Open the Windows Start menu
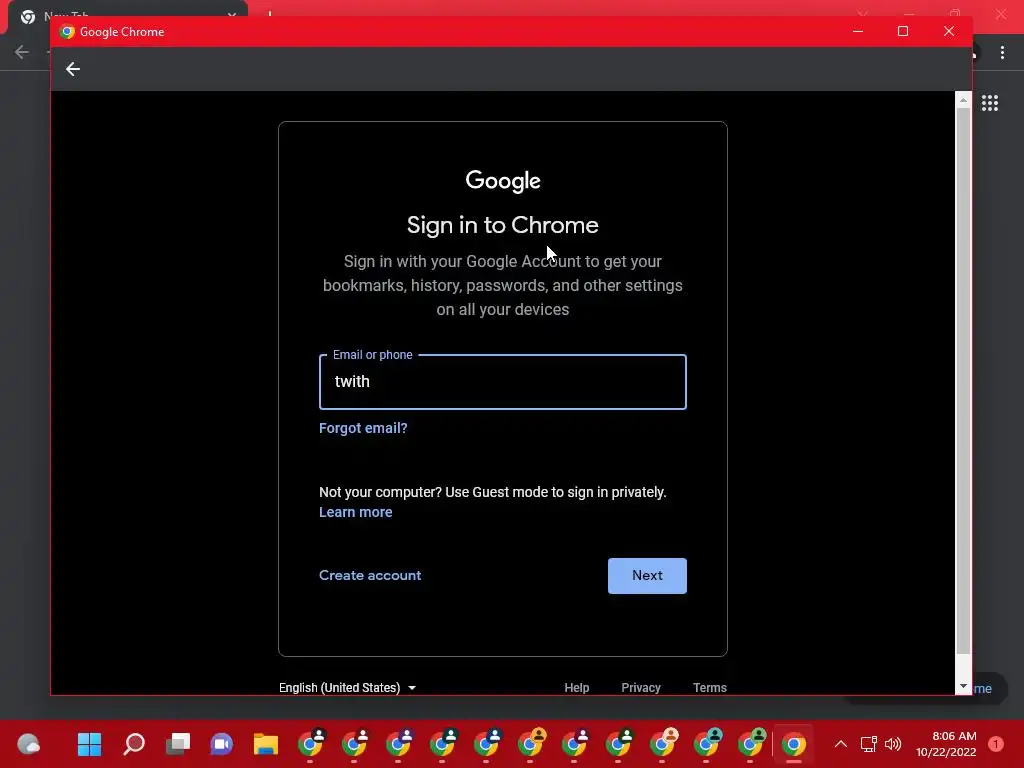1024x768 pixels. click(x=89, y=744)
